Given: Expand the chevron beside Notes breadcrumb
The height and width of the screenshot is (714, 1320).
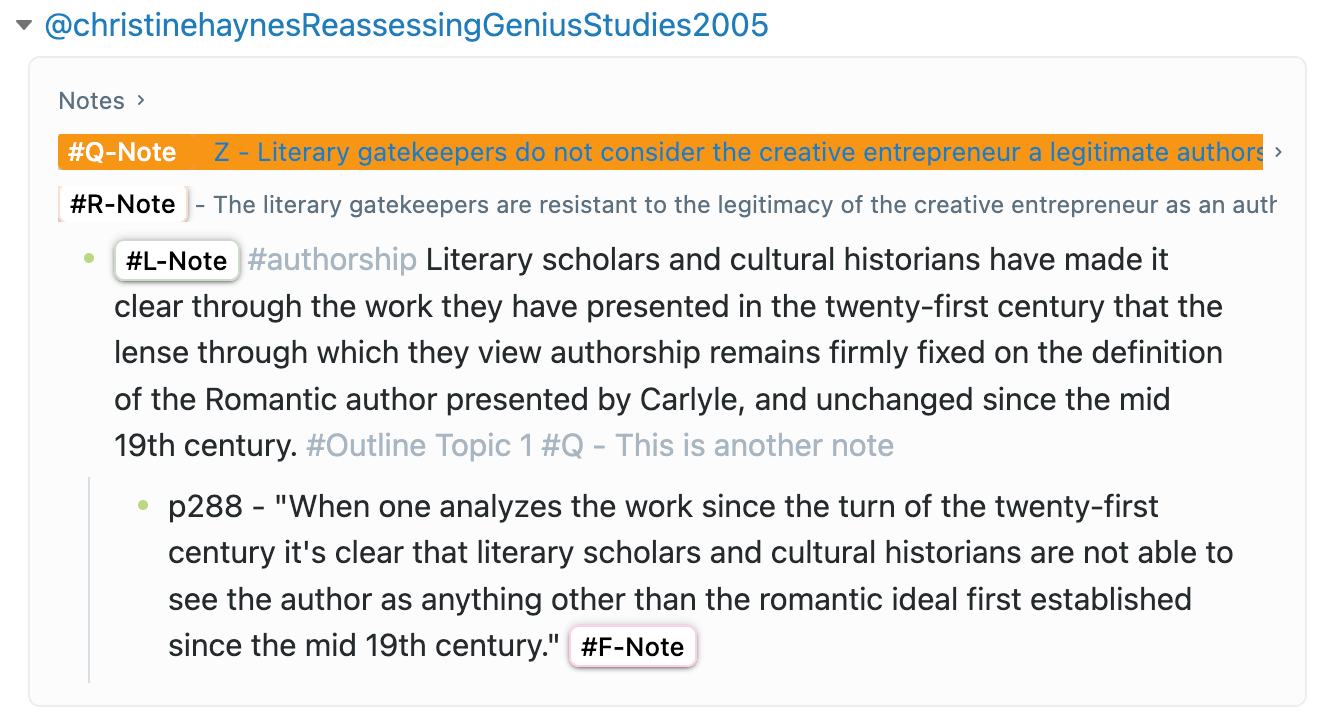Looking at the screenshot, I should point(141,100).
